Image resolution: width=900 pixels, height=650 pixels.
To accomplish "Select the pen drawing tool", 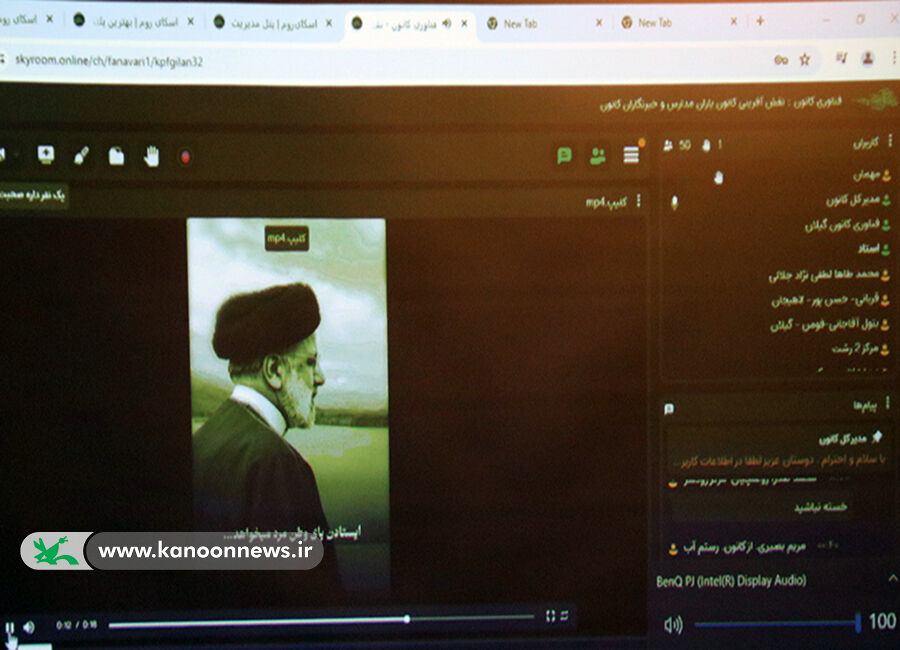I will [82, 155].
